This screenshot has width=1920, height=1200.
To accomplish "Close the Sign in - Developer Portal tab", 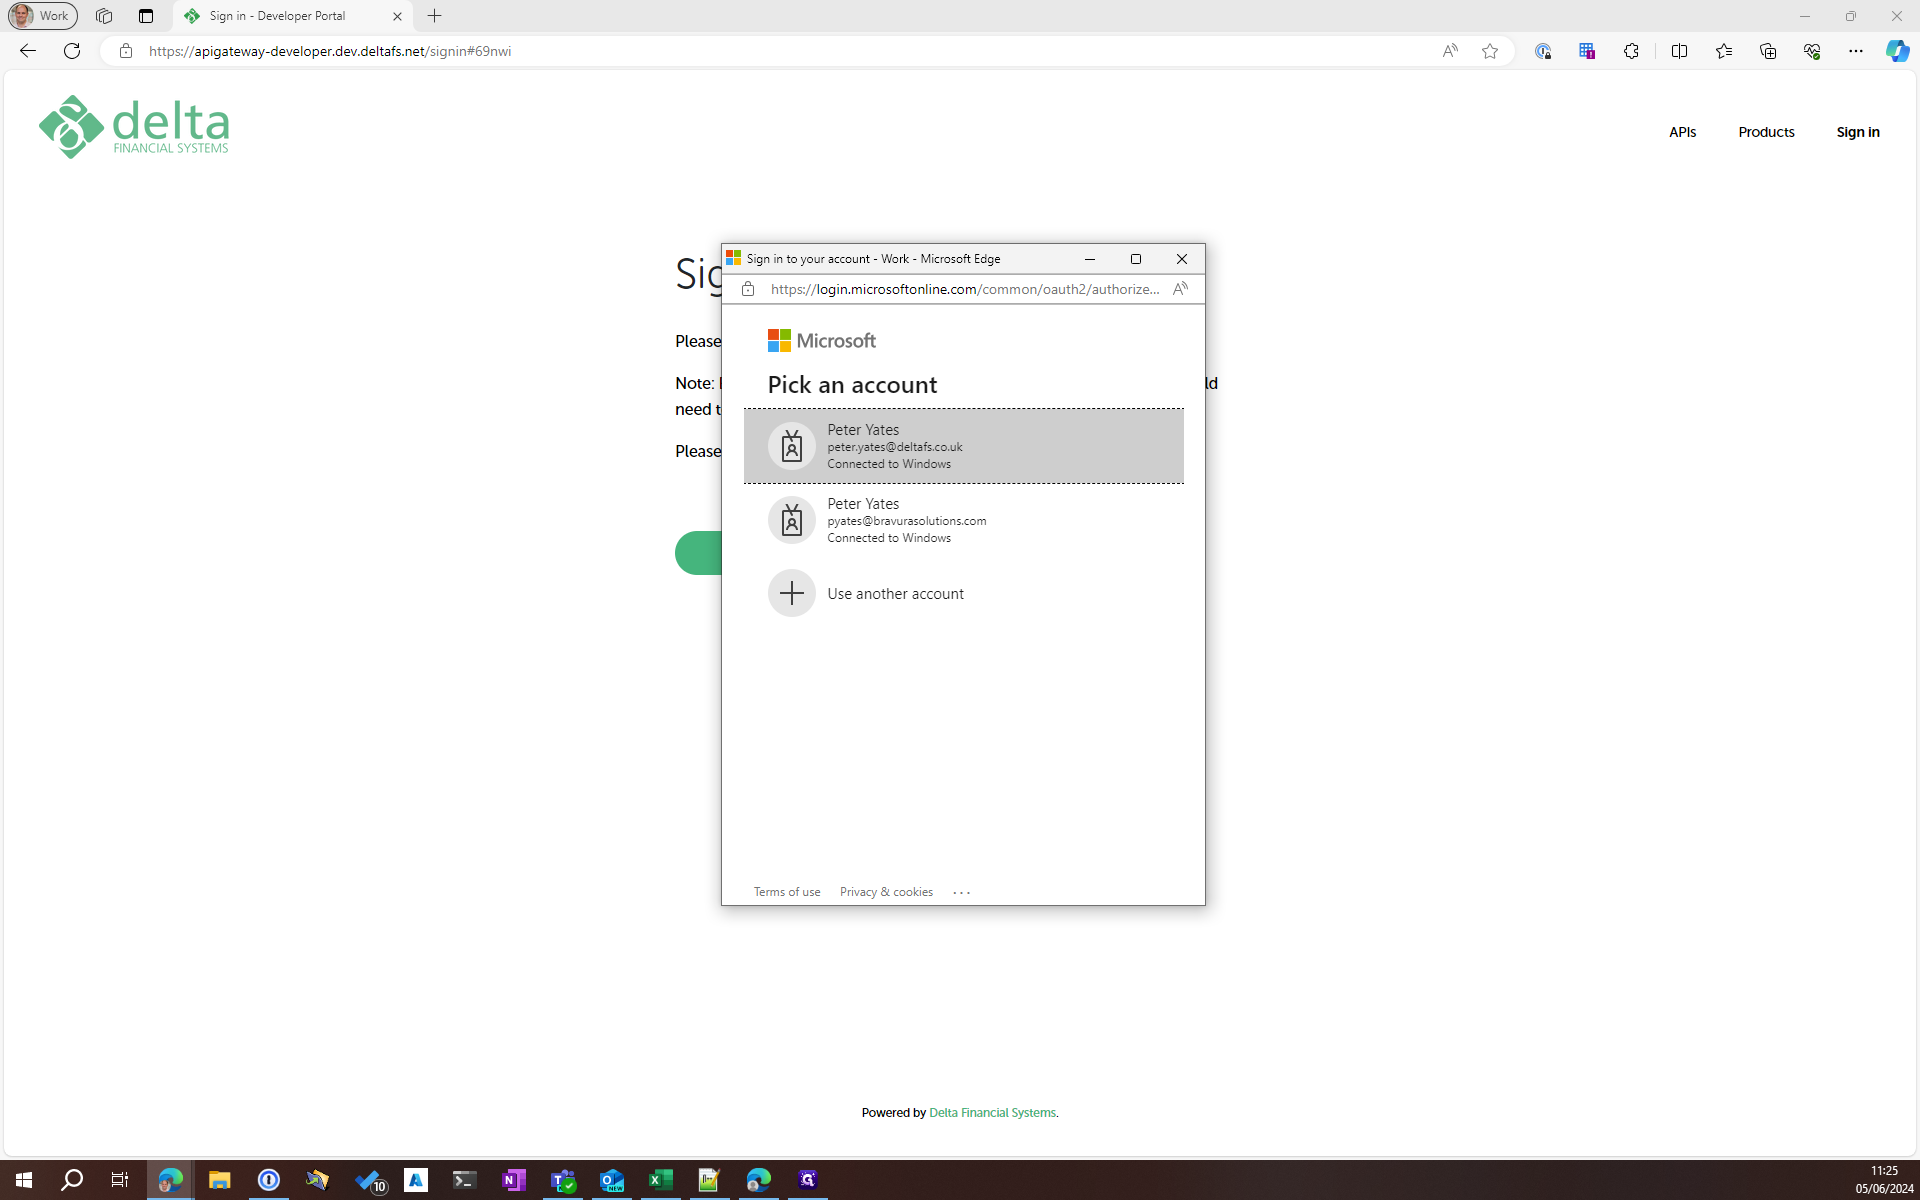I will coord(397,16).
